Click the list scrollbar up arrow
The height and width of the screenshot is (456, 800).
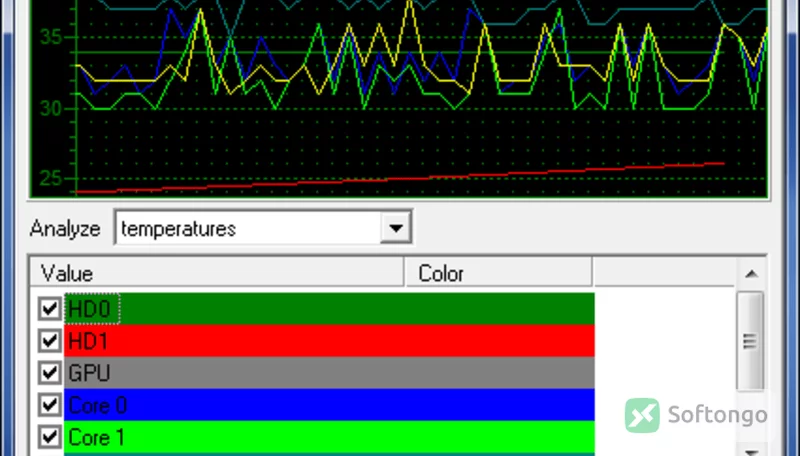click(x=751, y=274)
